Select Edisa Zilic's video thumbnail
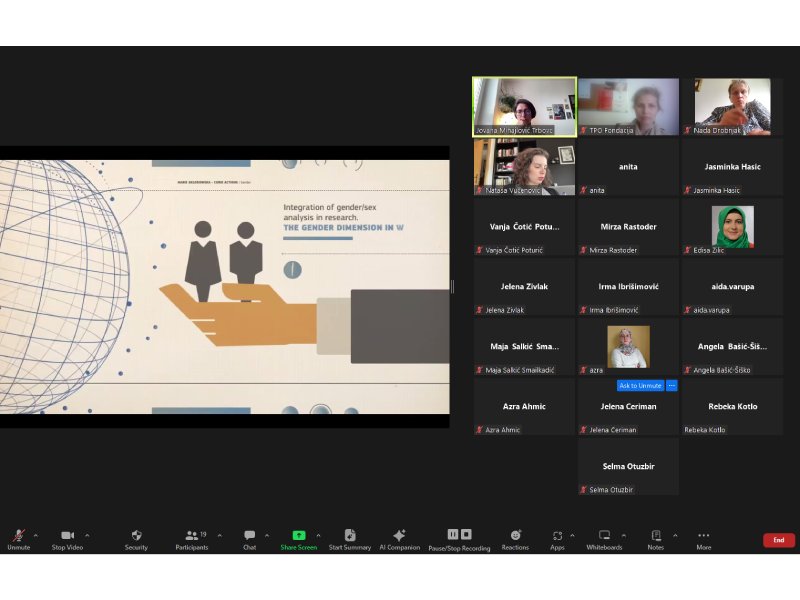The image size is (800, 600). pos(732,227)
